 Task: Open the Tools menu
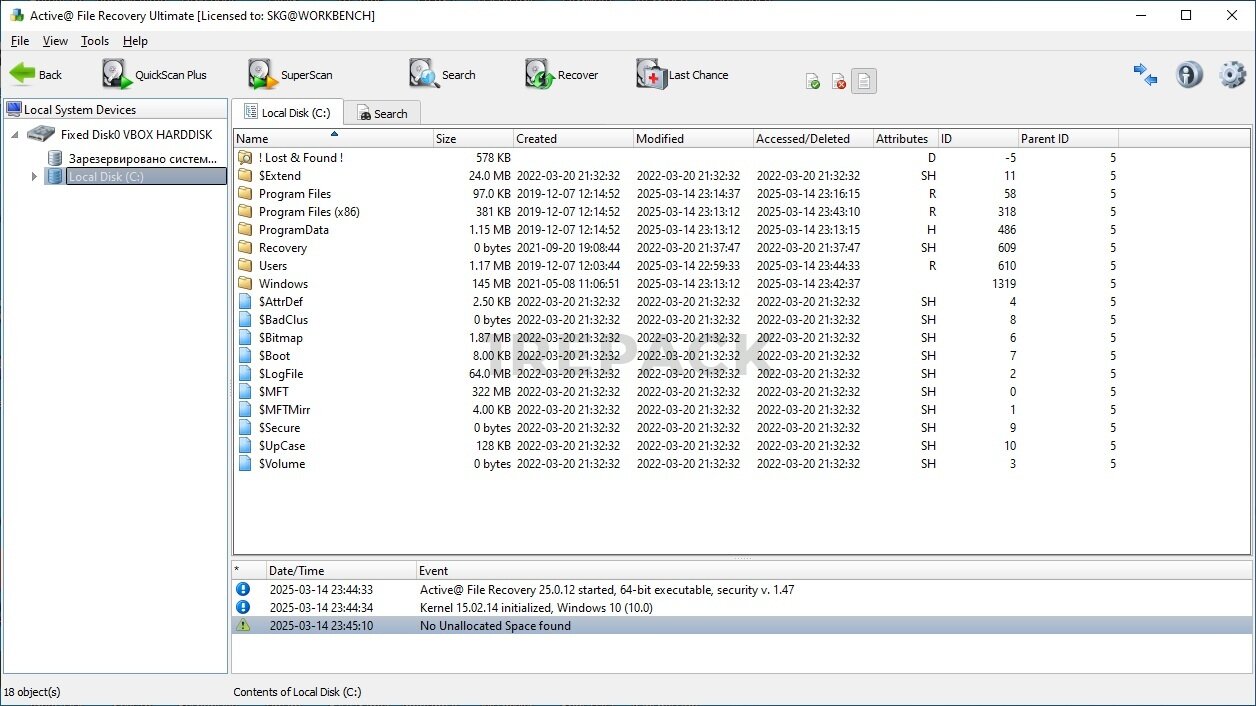pyautogui.click(x=95, y=41)
